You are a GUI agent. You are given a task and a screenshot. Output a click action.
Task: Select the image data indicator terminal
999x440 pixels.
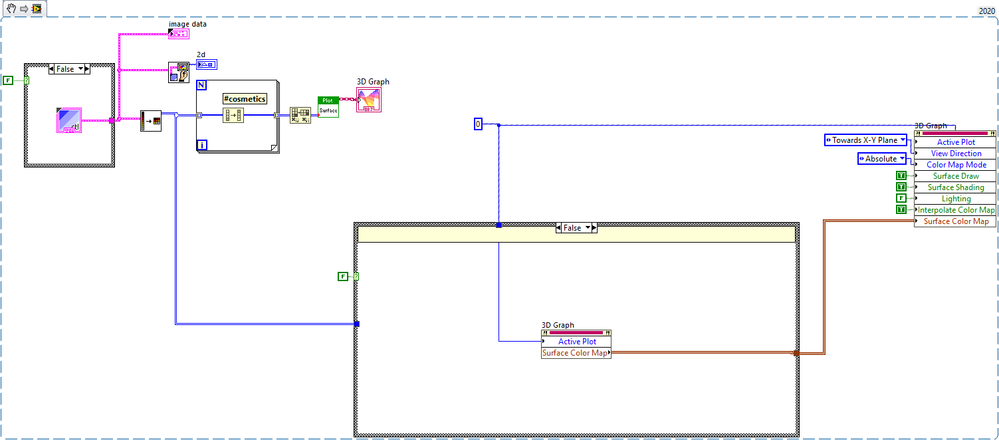[179, 34]
